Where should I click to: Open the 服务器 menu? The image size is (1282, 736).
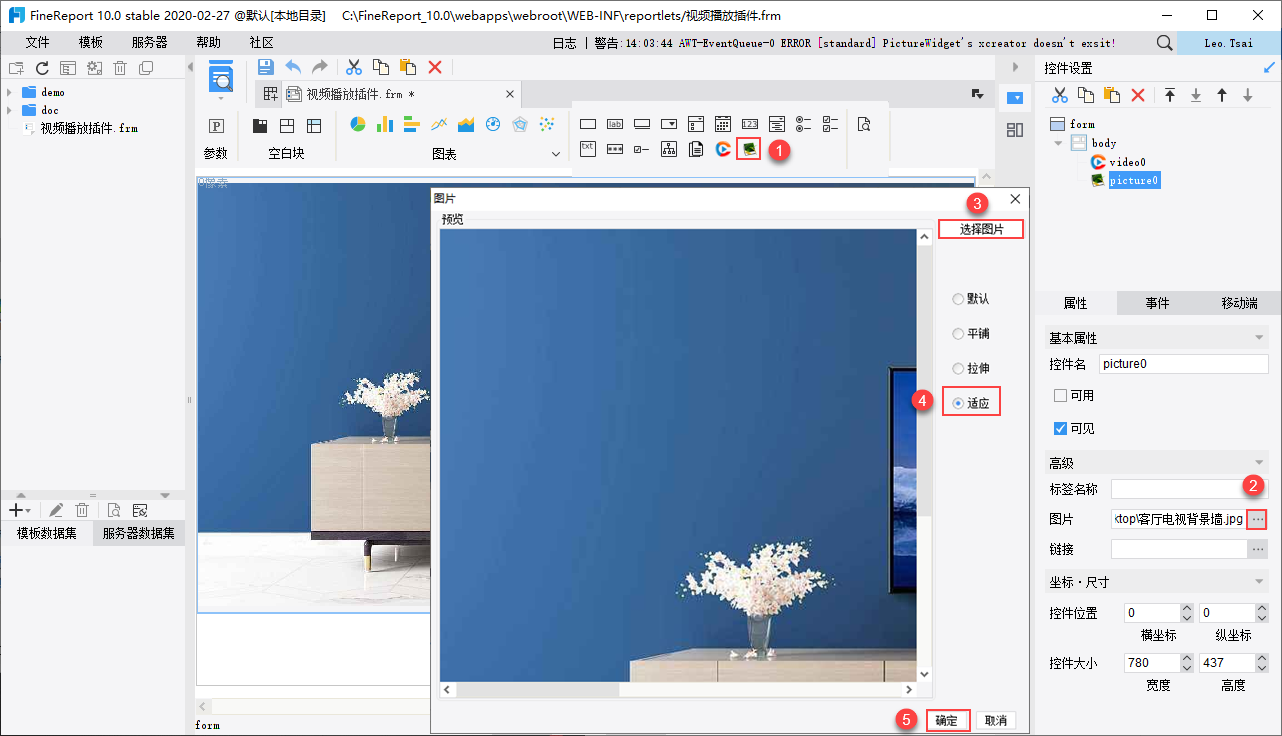click(x=149, y=42)
